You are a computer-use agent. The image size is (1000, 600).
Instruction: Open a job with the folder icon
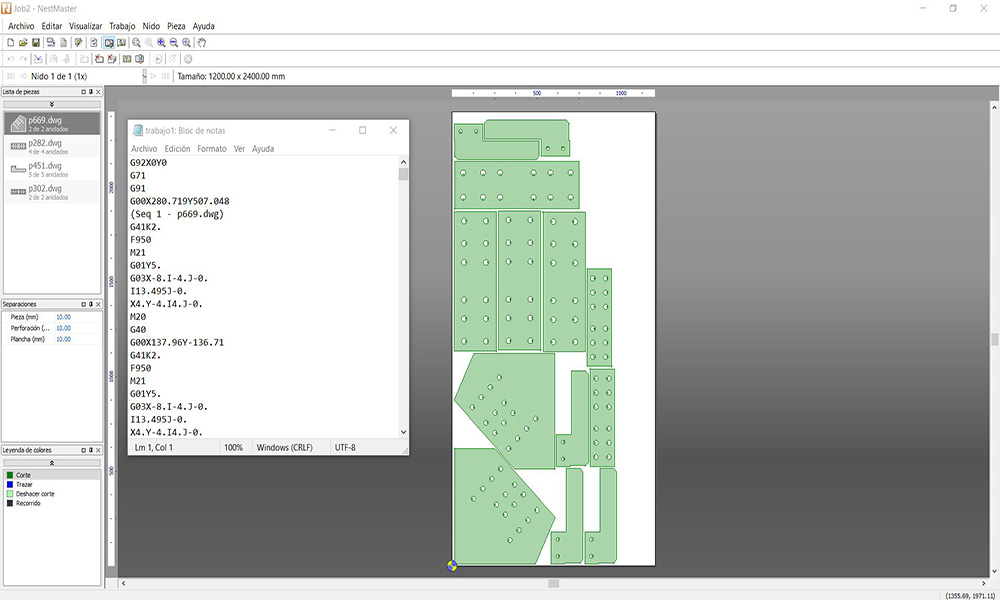23,43
